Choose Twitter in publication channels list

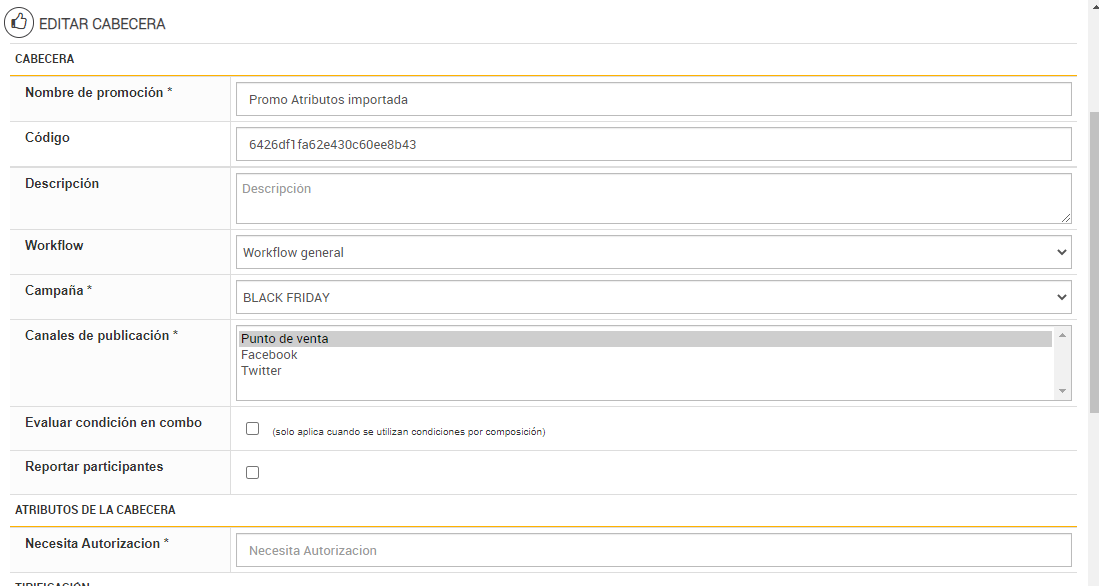click(x=261, y=371)
